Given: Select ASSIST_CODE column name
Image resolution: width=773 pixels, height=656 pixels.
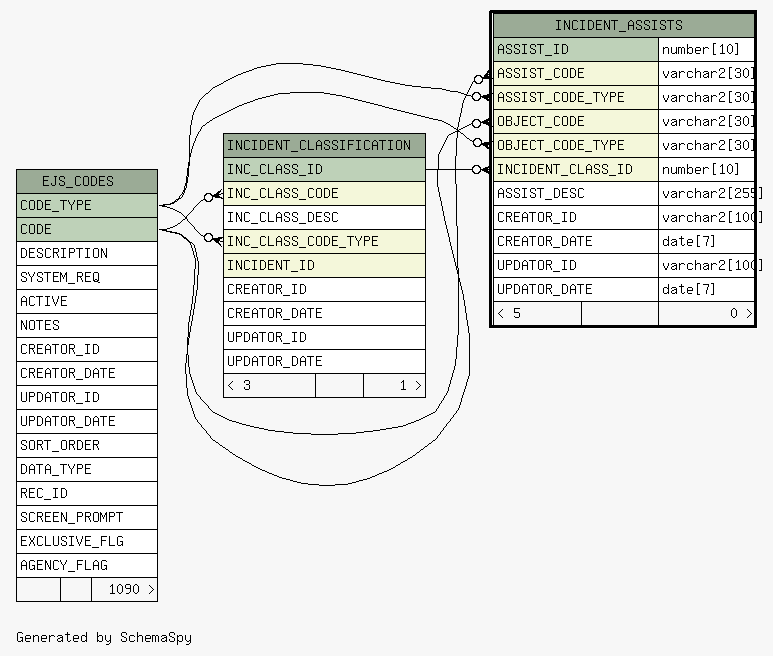Looking at the screenshot, I should (576, 73).
